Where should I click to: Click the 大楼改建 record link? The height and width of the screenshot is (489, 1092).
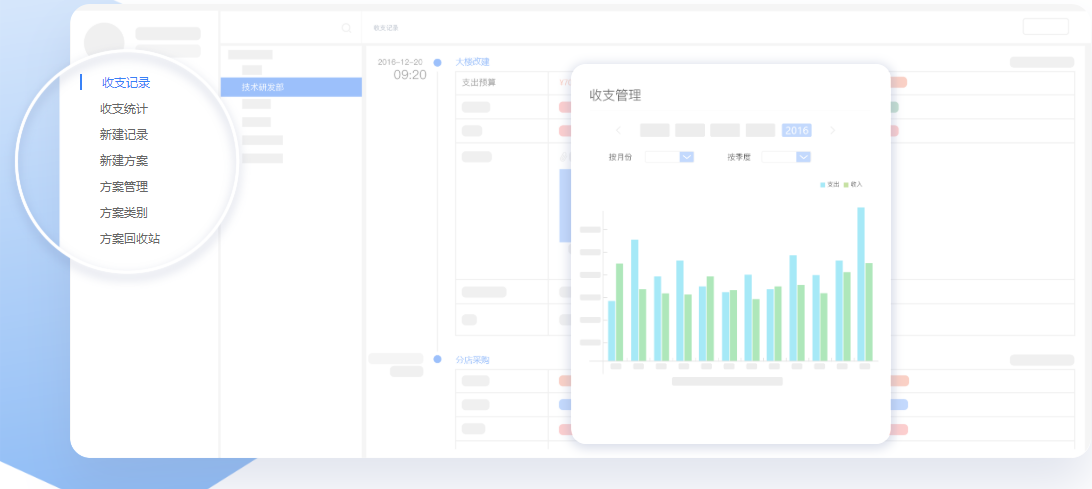pos(472,62)
